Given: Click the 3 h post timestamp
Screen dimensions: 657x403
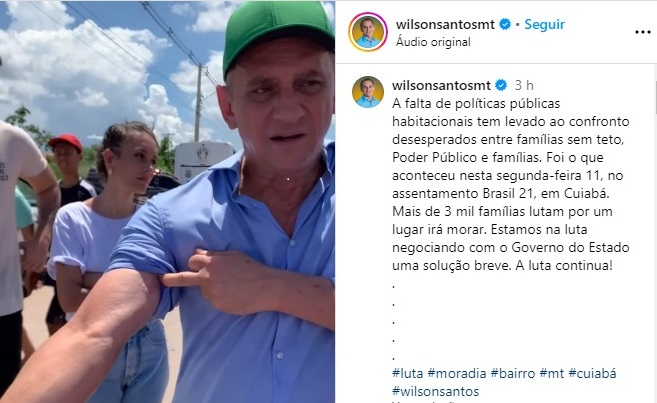Looking at the screenshot, I should tap(524, 85).
